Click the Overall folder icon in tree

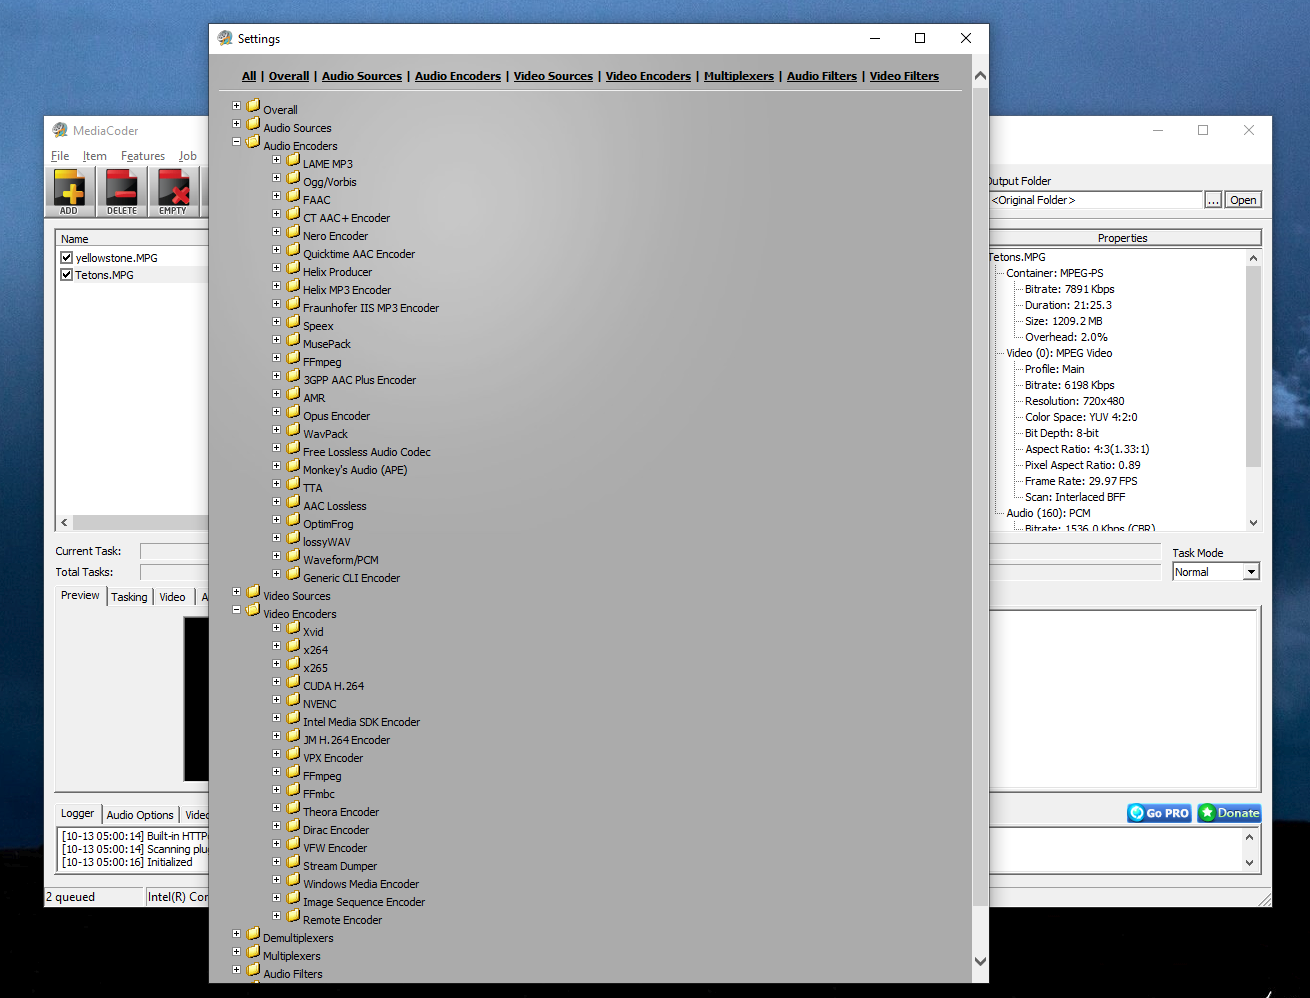pos(253,106)
